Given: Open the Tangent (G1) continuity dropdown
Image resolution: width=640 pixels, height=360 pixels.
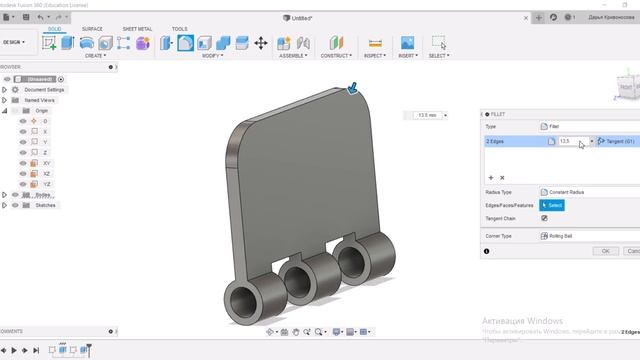Looking at the screenshot, I should point(617,141).
